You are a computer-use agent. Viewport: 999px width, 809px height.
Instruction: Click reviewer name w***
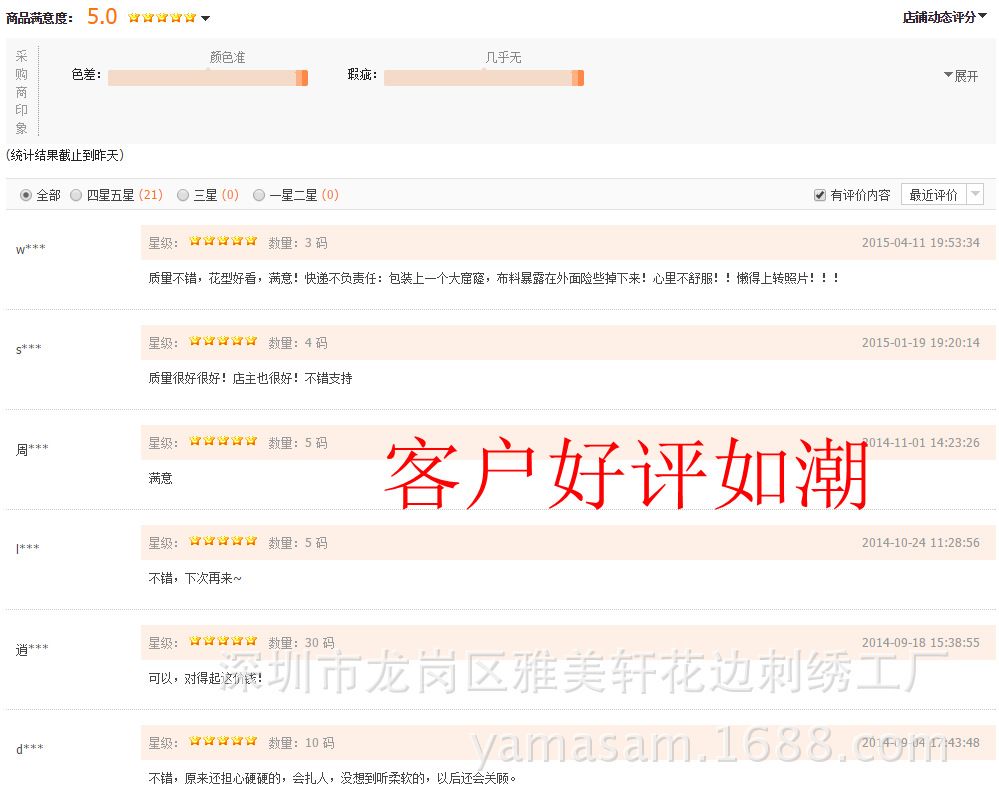click(x=30, y=250)
